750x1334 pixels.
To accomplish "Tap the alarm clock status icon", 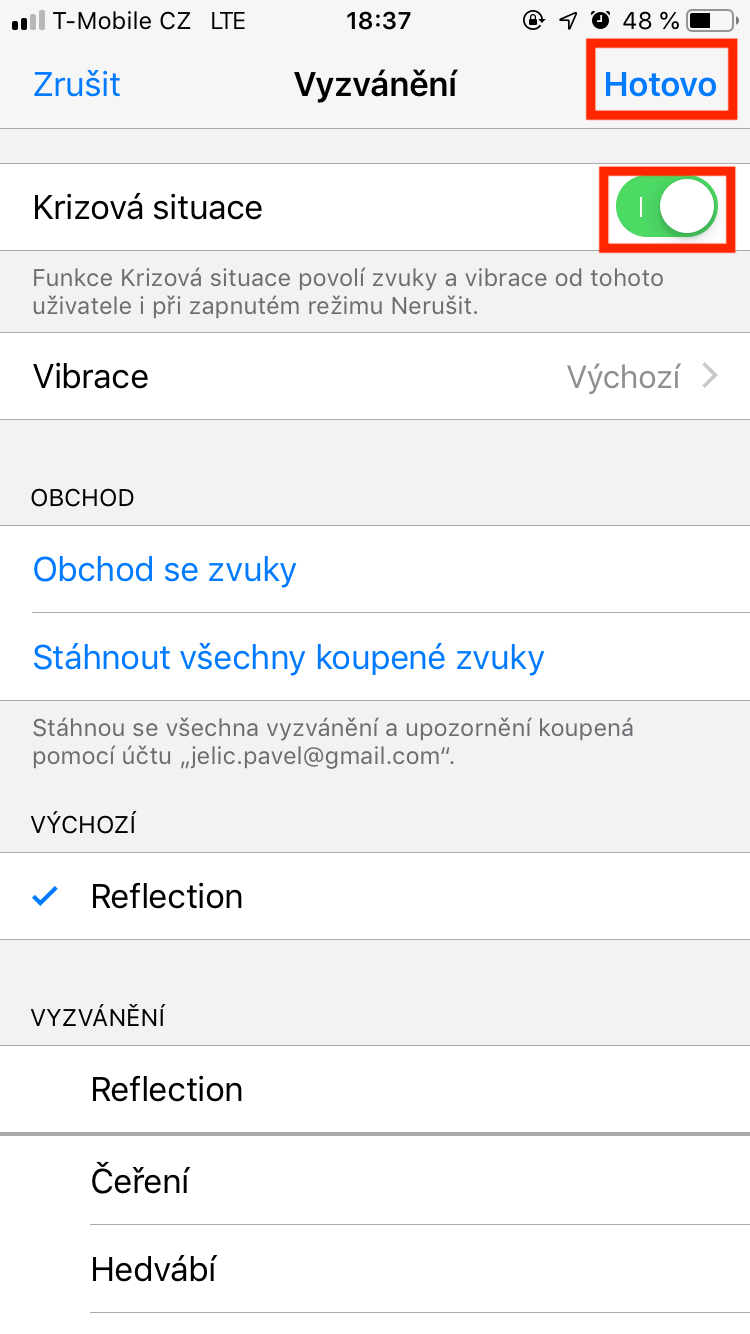I will point(601,21).
